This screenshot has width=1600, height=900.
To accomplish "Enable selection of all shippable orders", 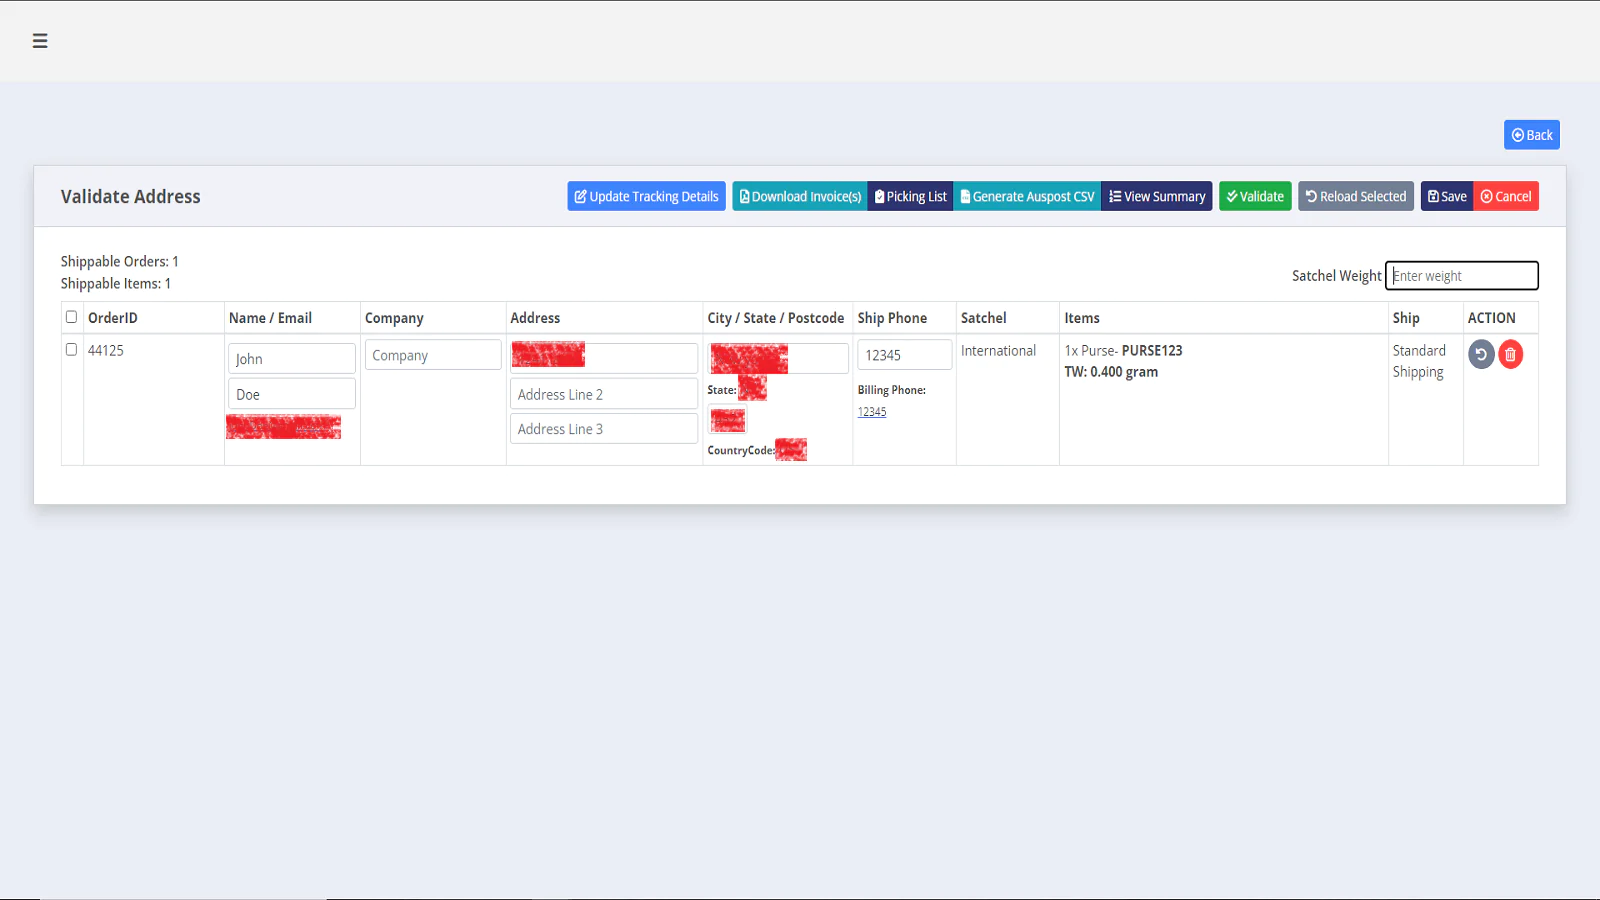I will tap(71, 316).
